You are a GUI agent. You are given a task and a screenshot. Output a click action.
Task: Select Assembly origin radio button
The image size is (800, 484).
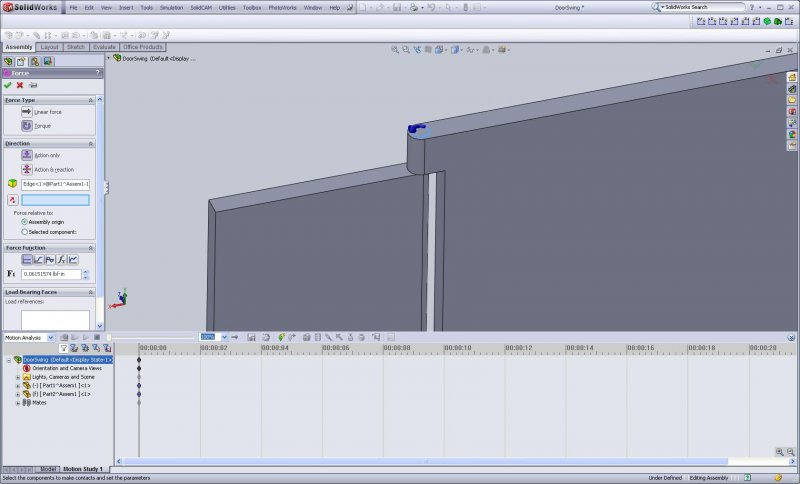24,222
